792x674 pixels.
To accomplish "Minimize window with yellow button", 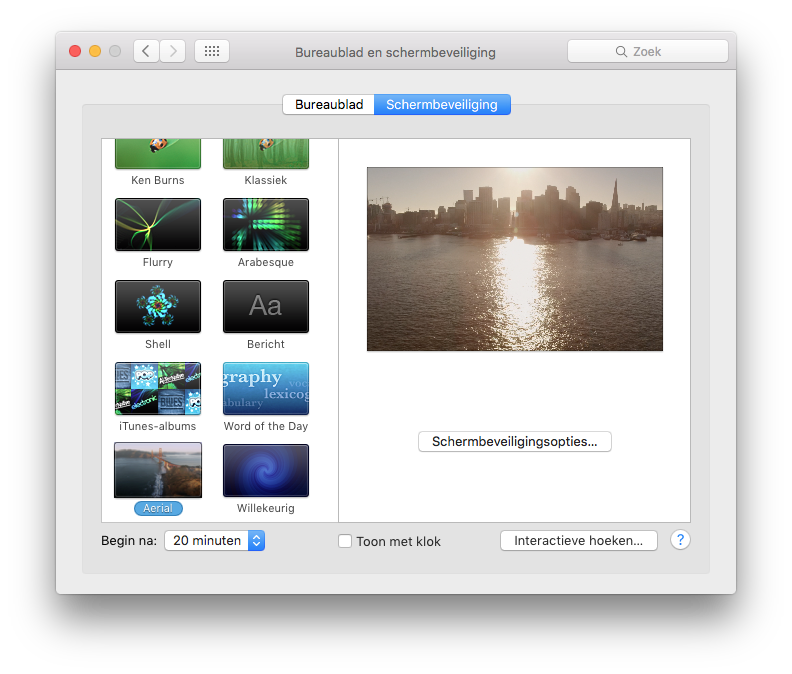I will pyautogui.click(x=95, y=51).
